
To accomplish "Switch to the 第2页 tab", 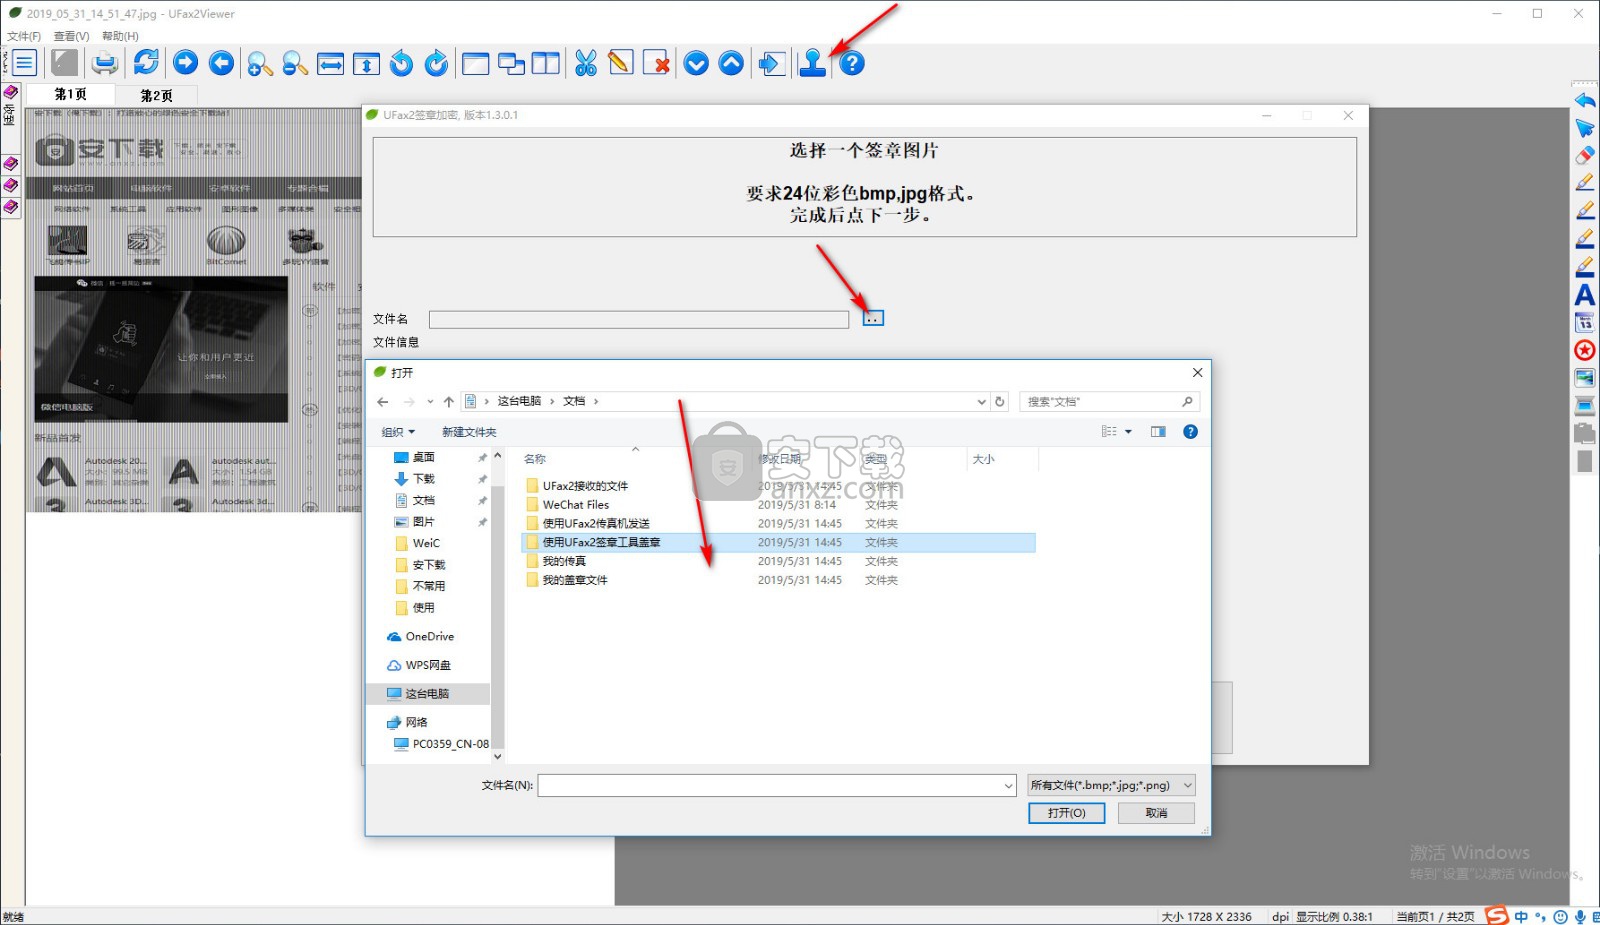I will pyautogui.click(x=156, y=95).
